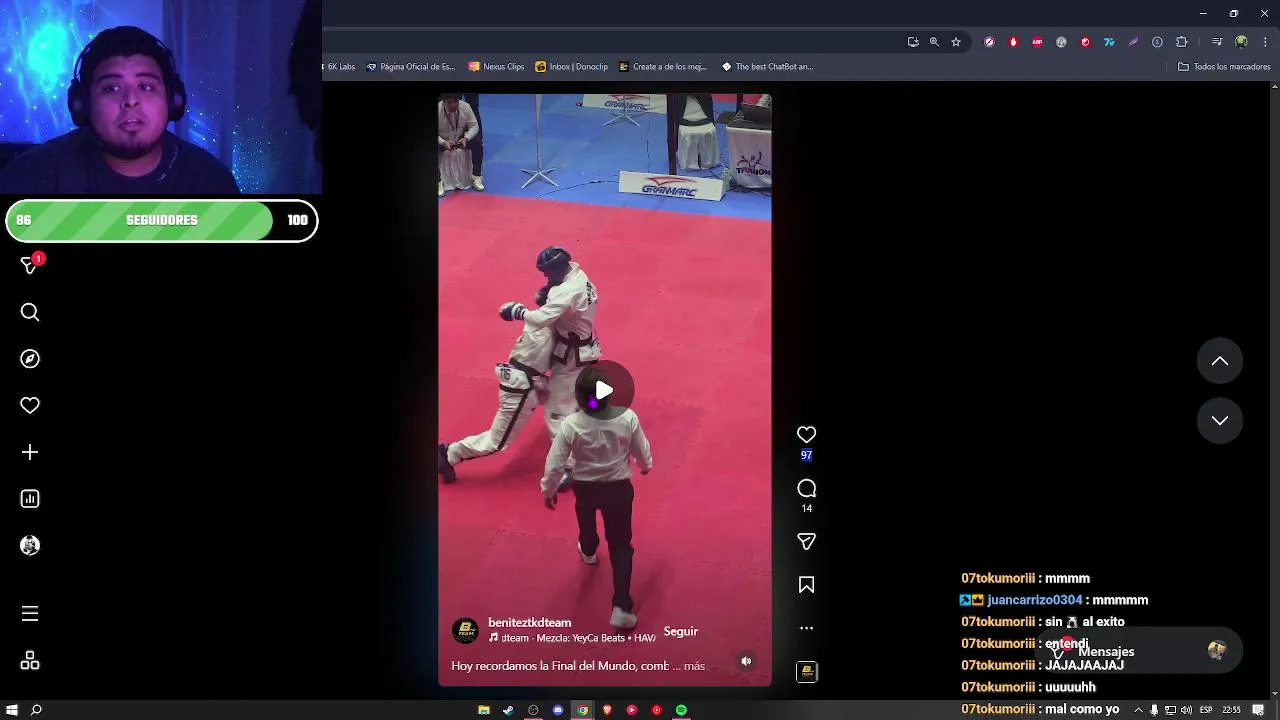Open floating Mensajes button
The height and width of the screenshot is (720, 1280).
click(x=1140, y=651)
